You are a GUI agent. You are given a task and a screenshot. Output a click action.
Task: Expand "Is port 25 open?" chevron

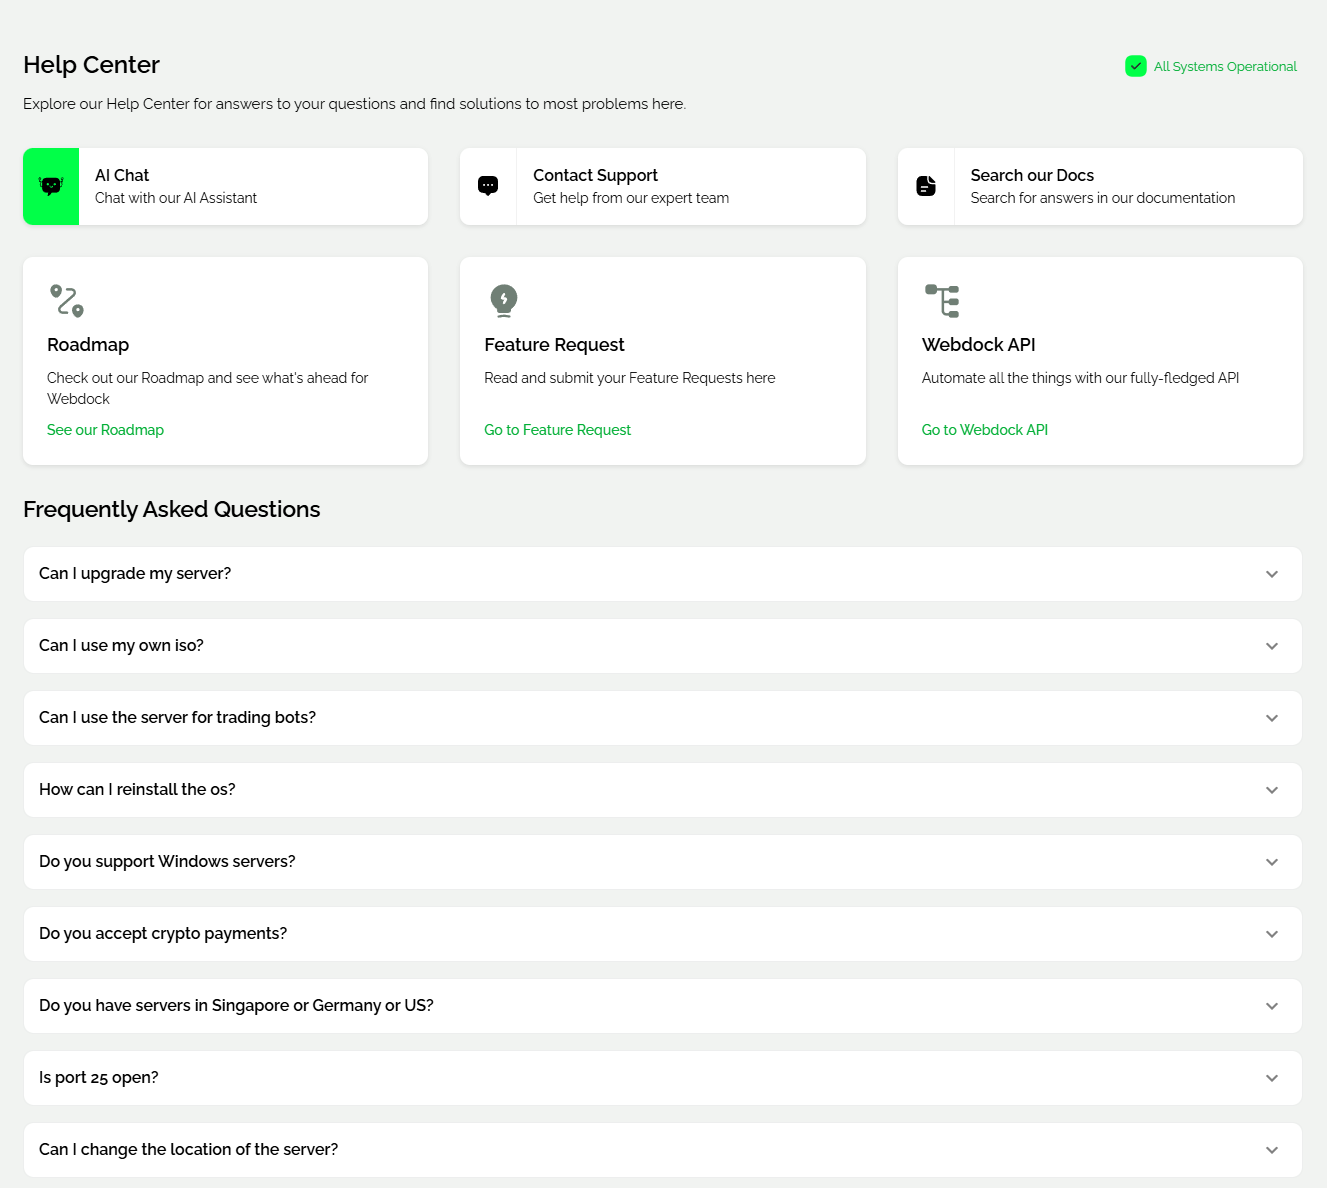coord(1272,1078)
